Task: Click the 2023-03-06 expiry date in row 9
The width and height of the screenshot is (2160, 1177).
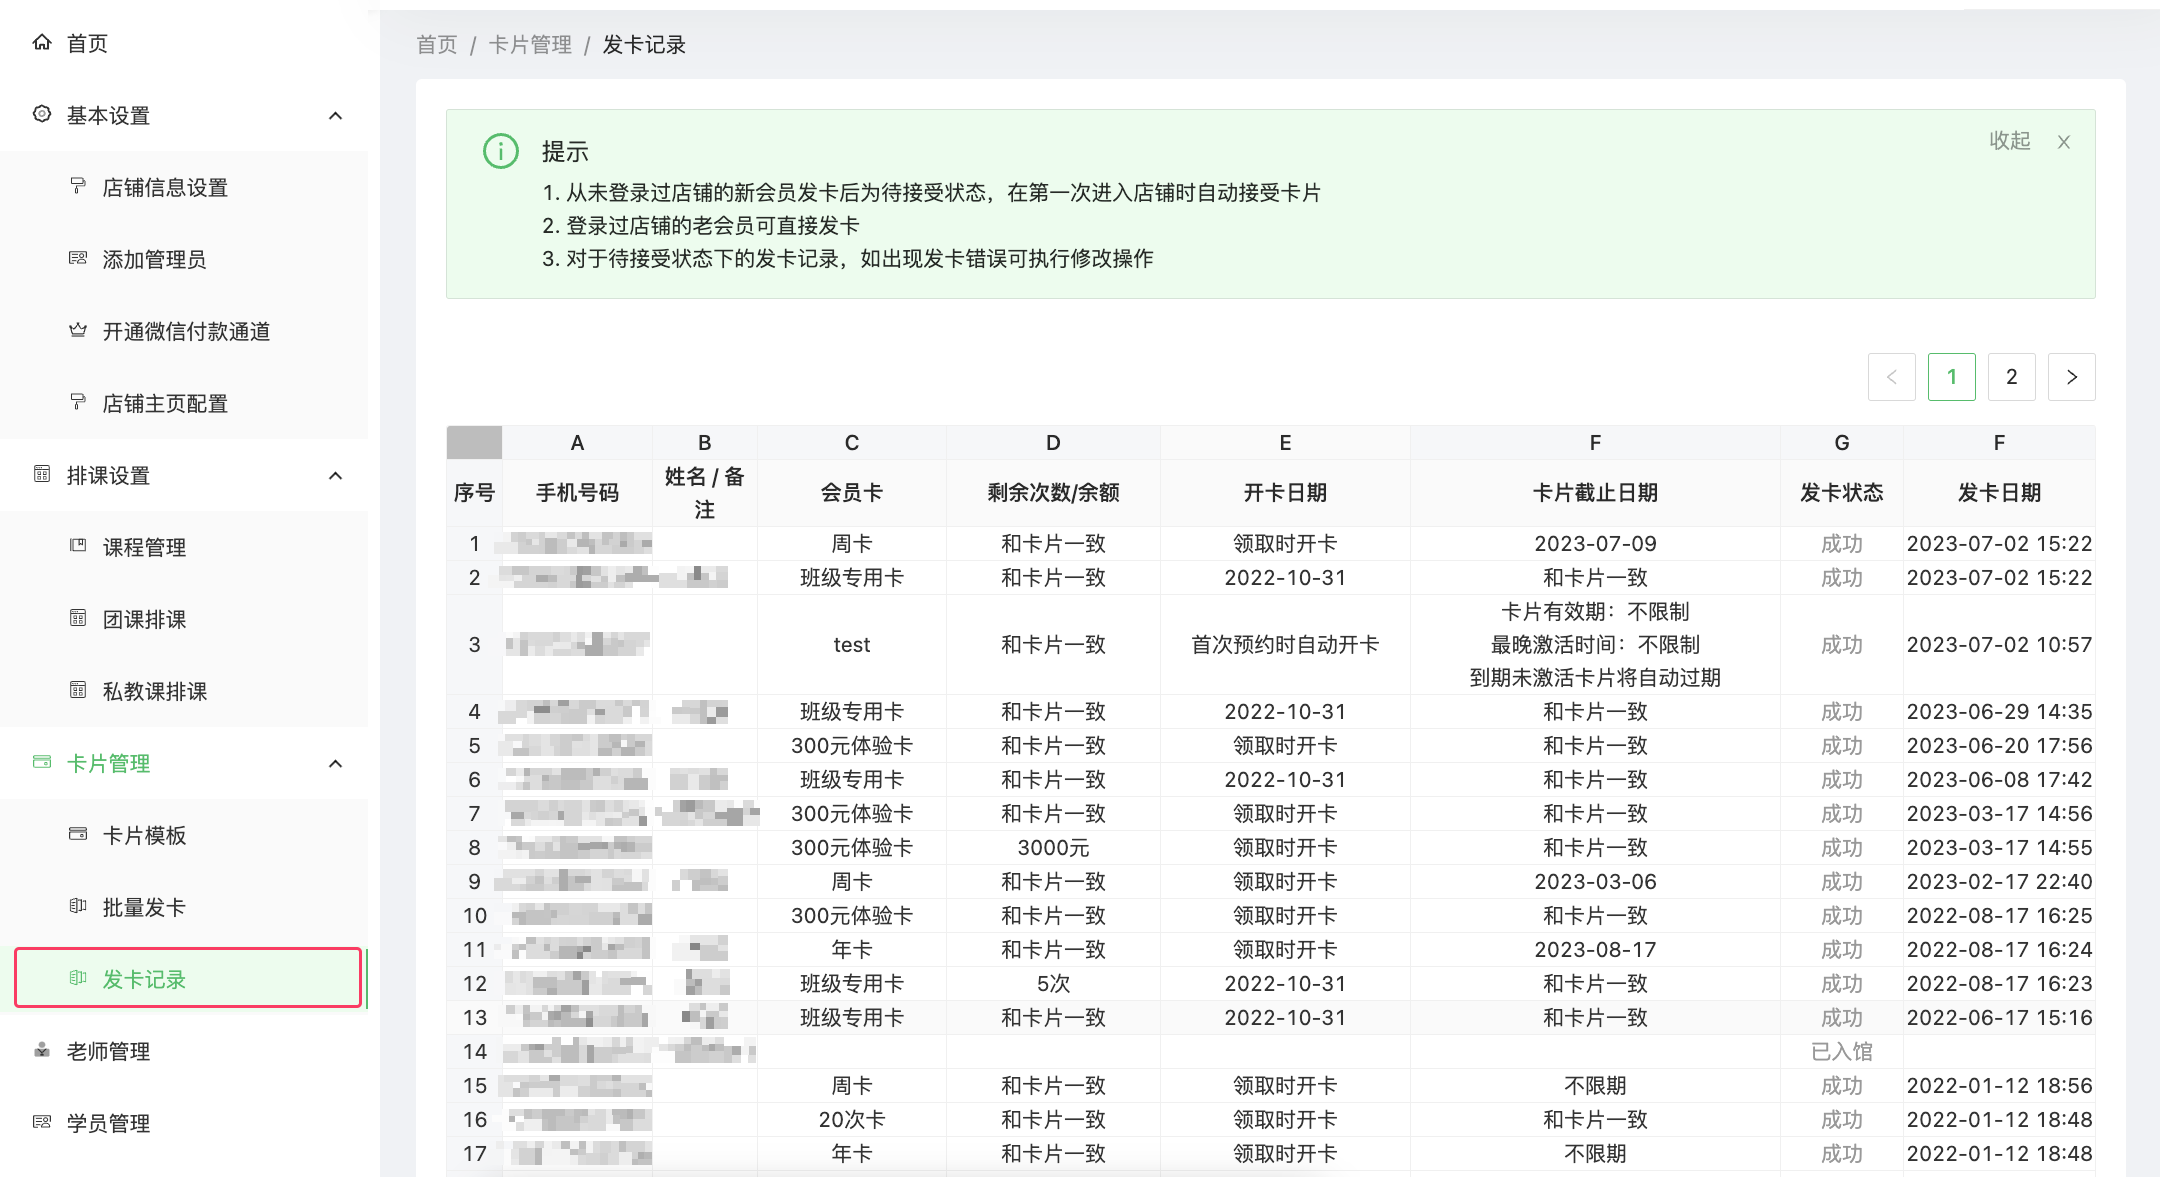Action: point(1595,882)
